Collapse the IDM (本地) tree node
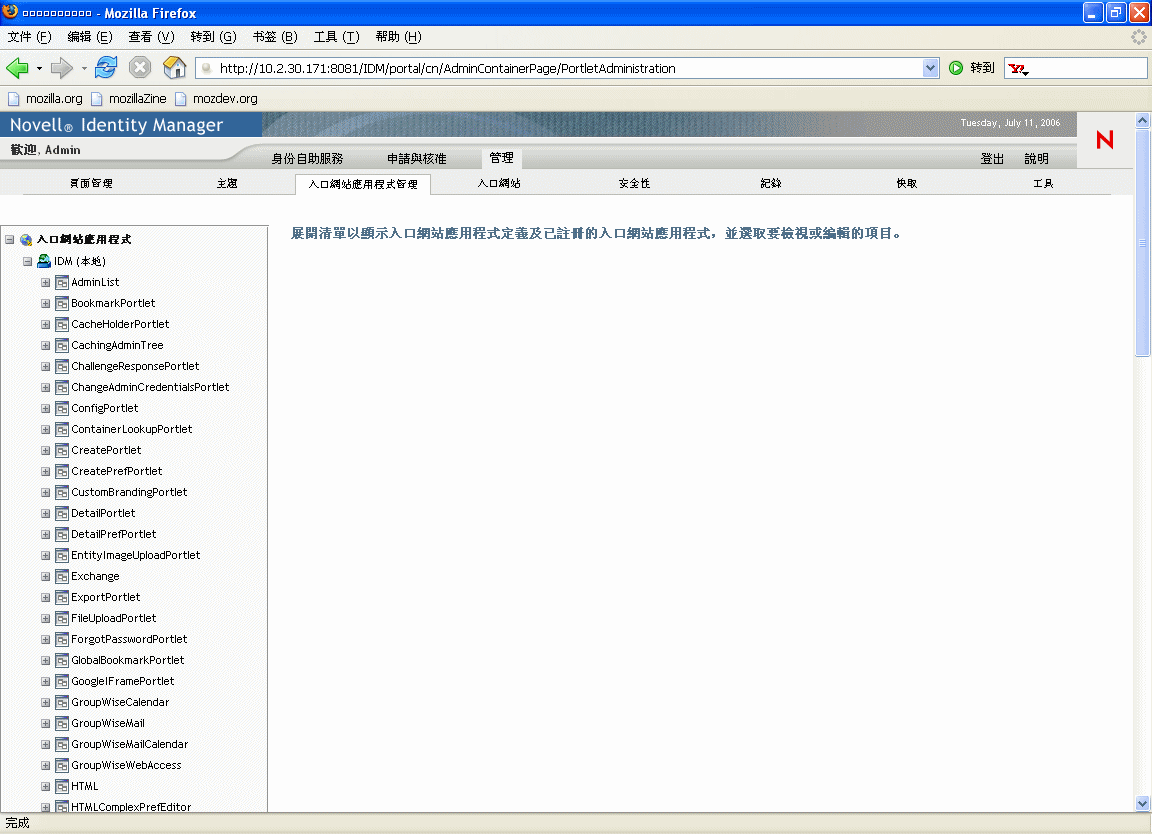Viewport: 1152px width, 834px height. pyautogui.click(x=27, y=261)
